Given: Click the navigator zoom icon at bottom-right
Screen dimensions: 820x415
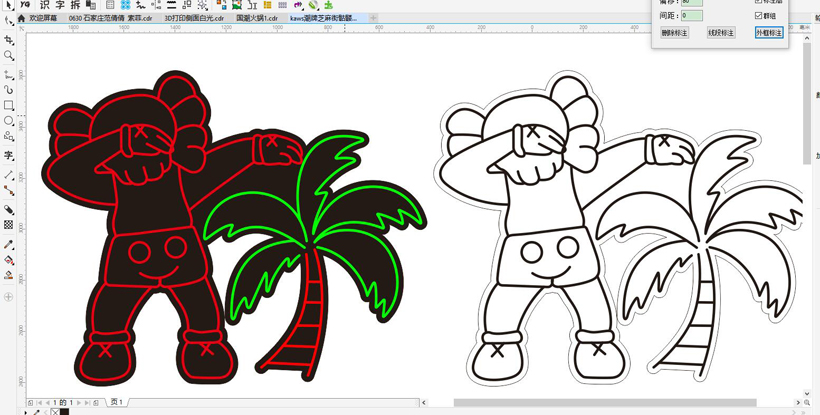Looking at the screenshot, I should coord(807,402).
